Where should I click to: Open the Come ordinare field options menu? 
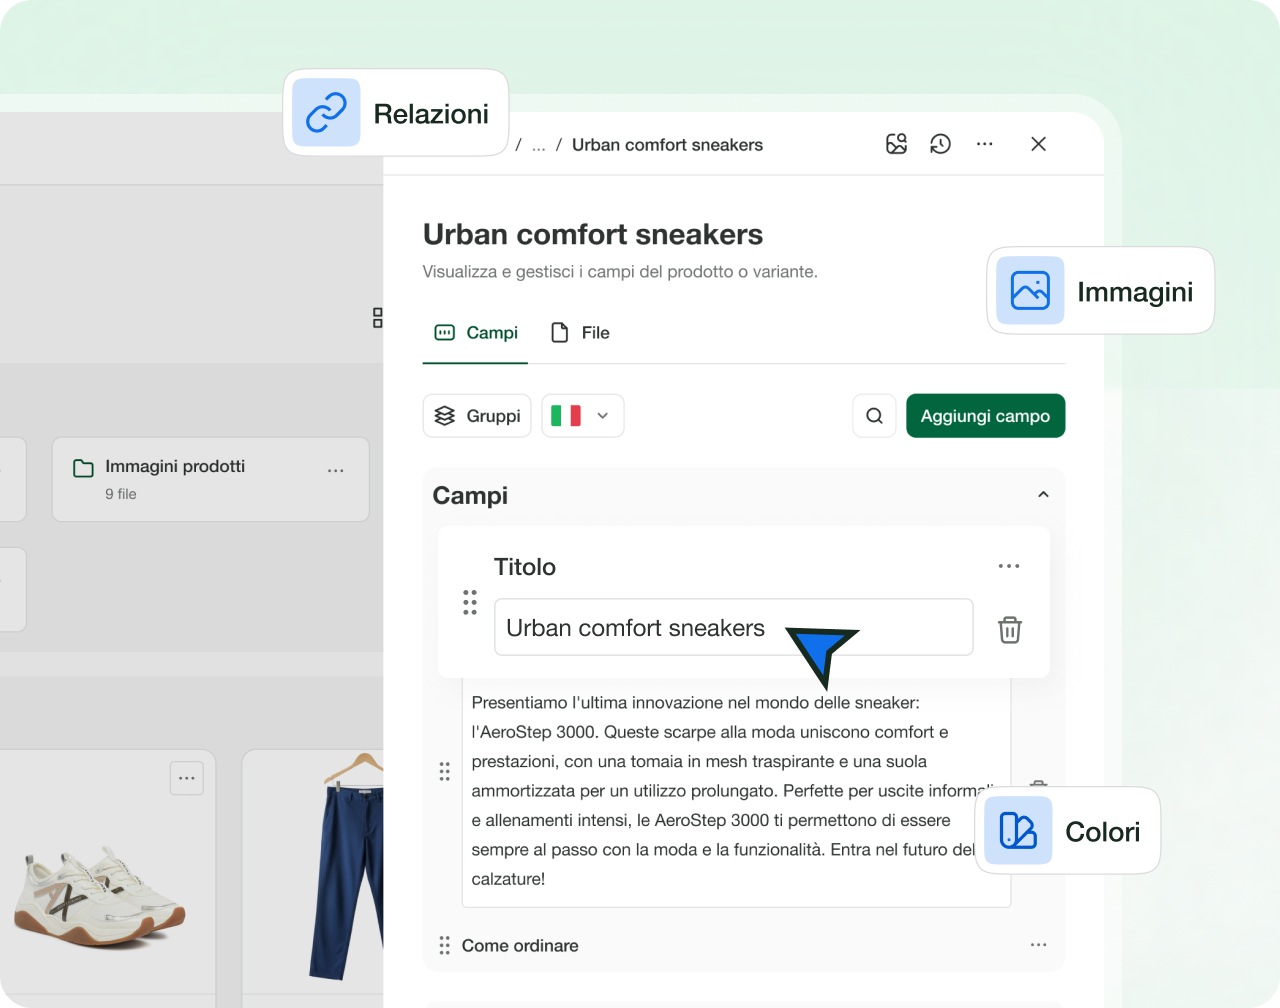1038,944
